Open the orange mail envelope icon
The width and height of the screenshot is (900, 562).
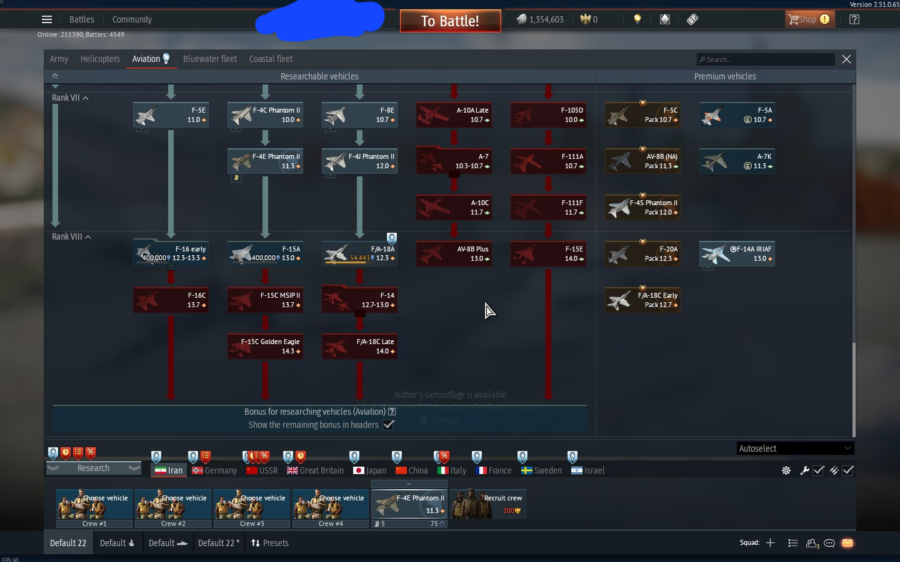coord(847,543)
